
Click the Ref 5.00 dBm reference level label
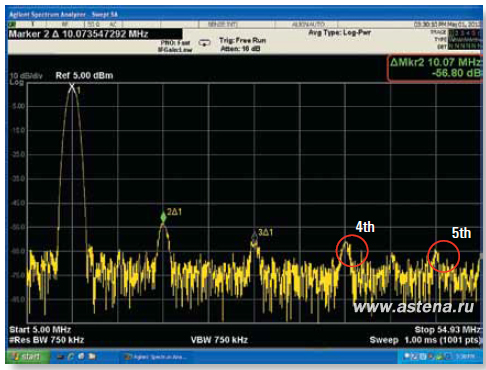tap(84, 76)
